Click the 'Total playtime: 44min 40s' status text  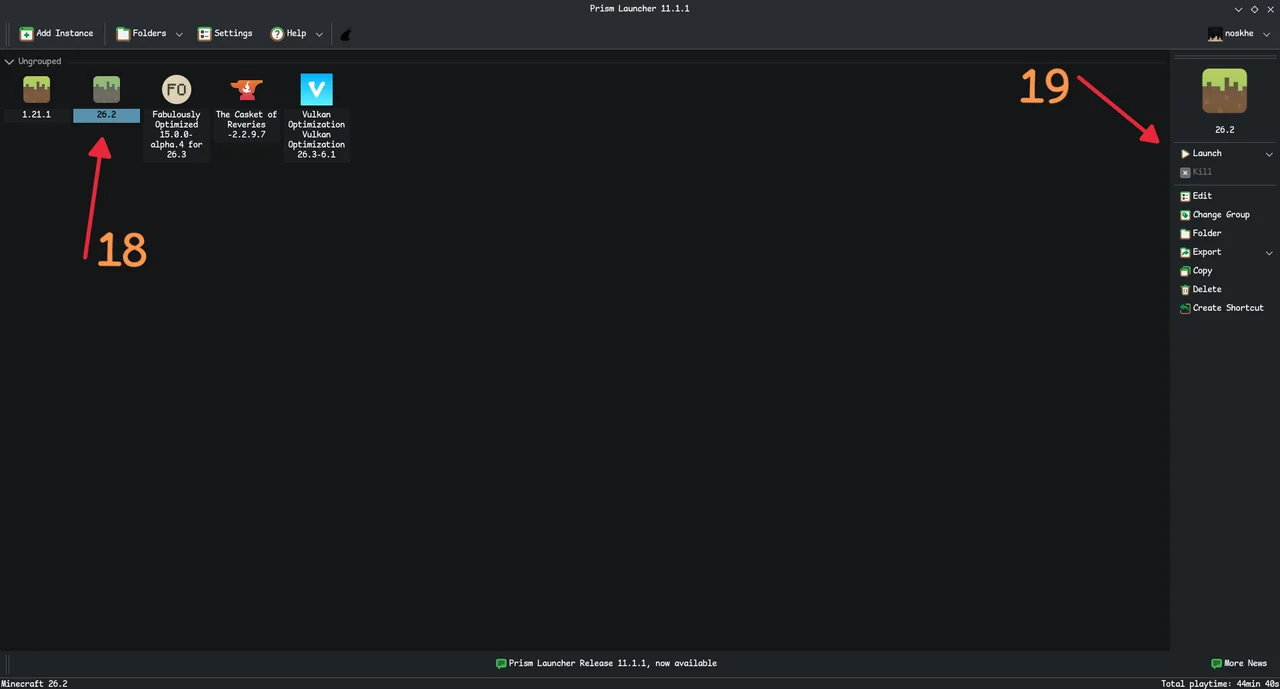1220,684
